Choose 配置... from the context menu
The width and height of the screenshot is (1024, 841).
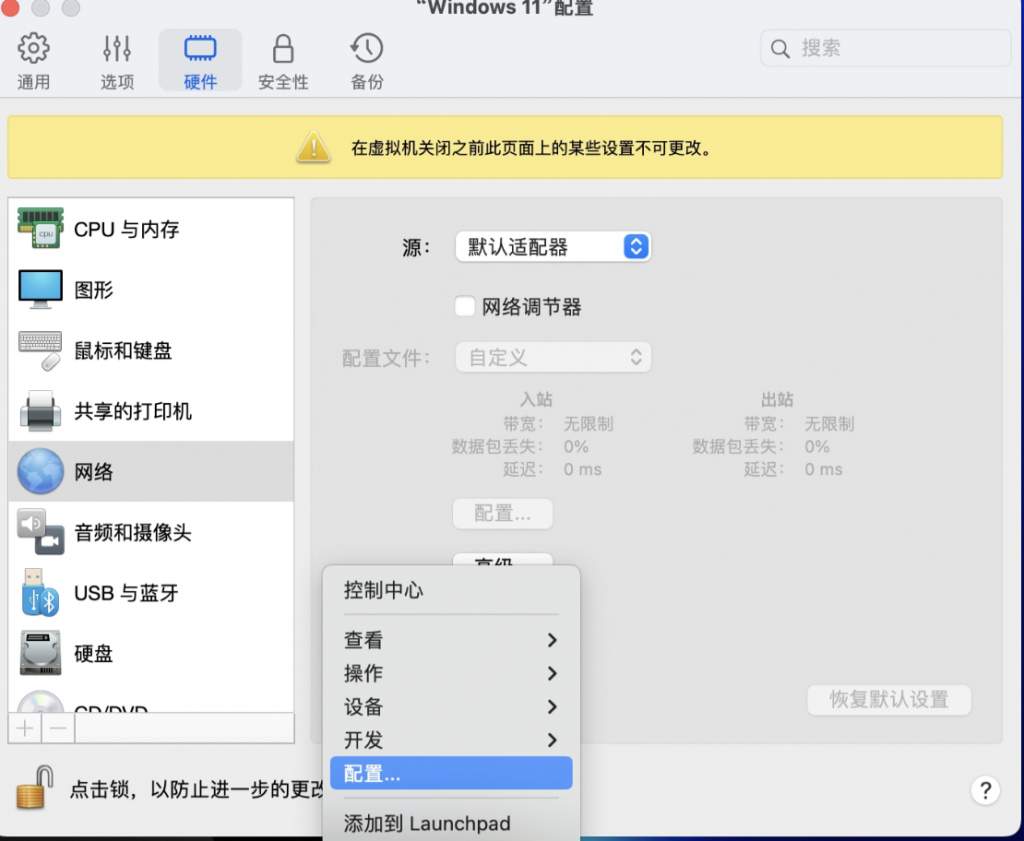pyautogui.click(x=451, y=773)
